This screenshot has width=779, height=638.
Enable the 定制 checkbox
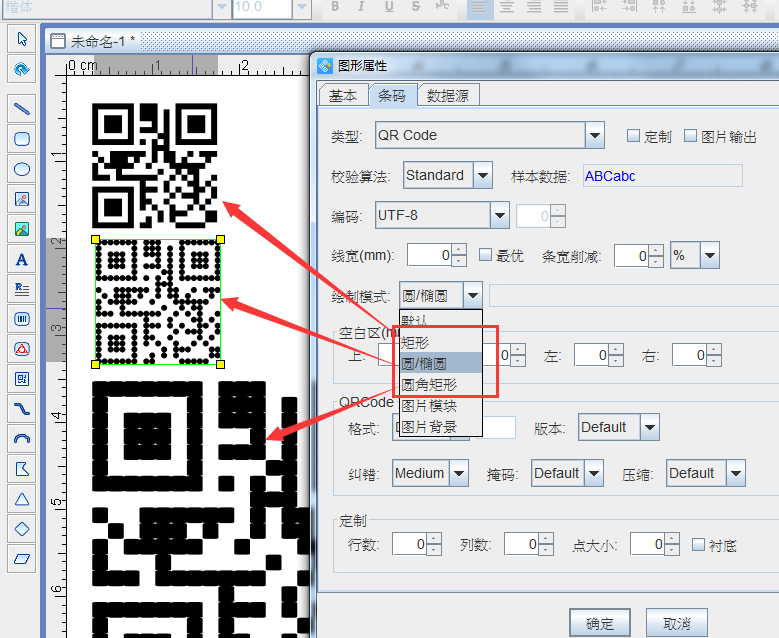point(633,136)
